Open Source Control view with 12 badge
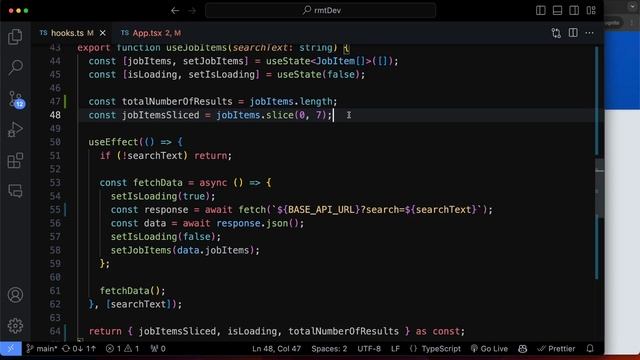Image resolution: width=640 pixels, height=360 pixels. [x=16, y=99]
